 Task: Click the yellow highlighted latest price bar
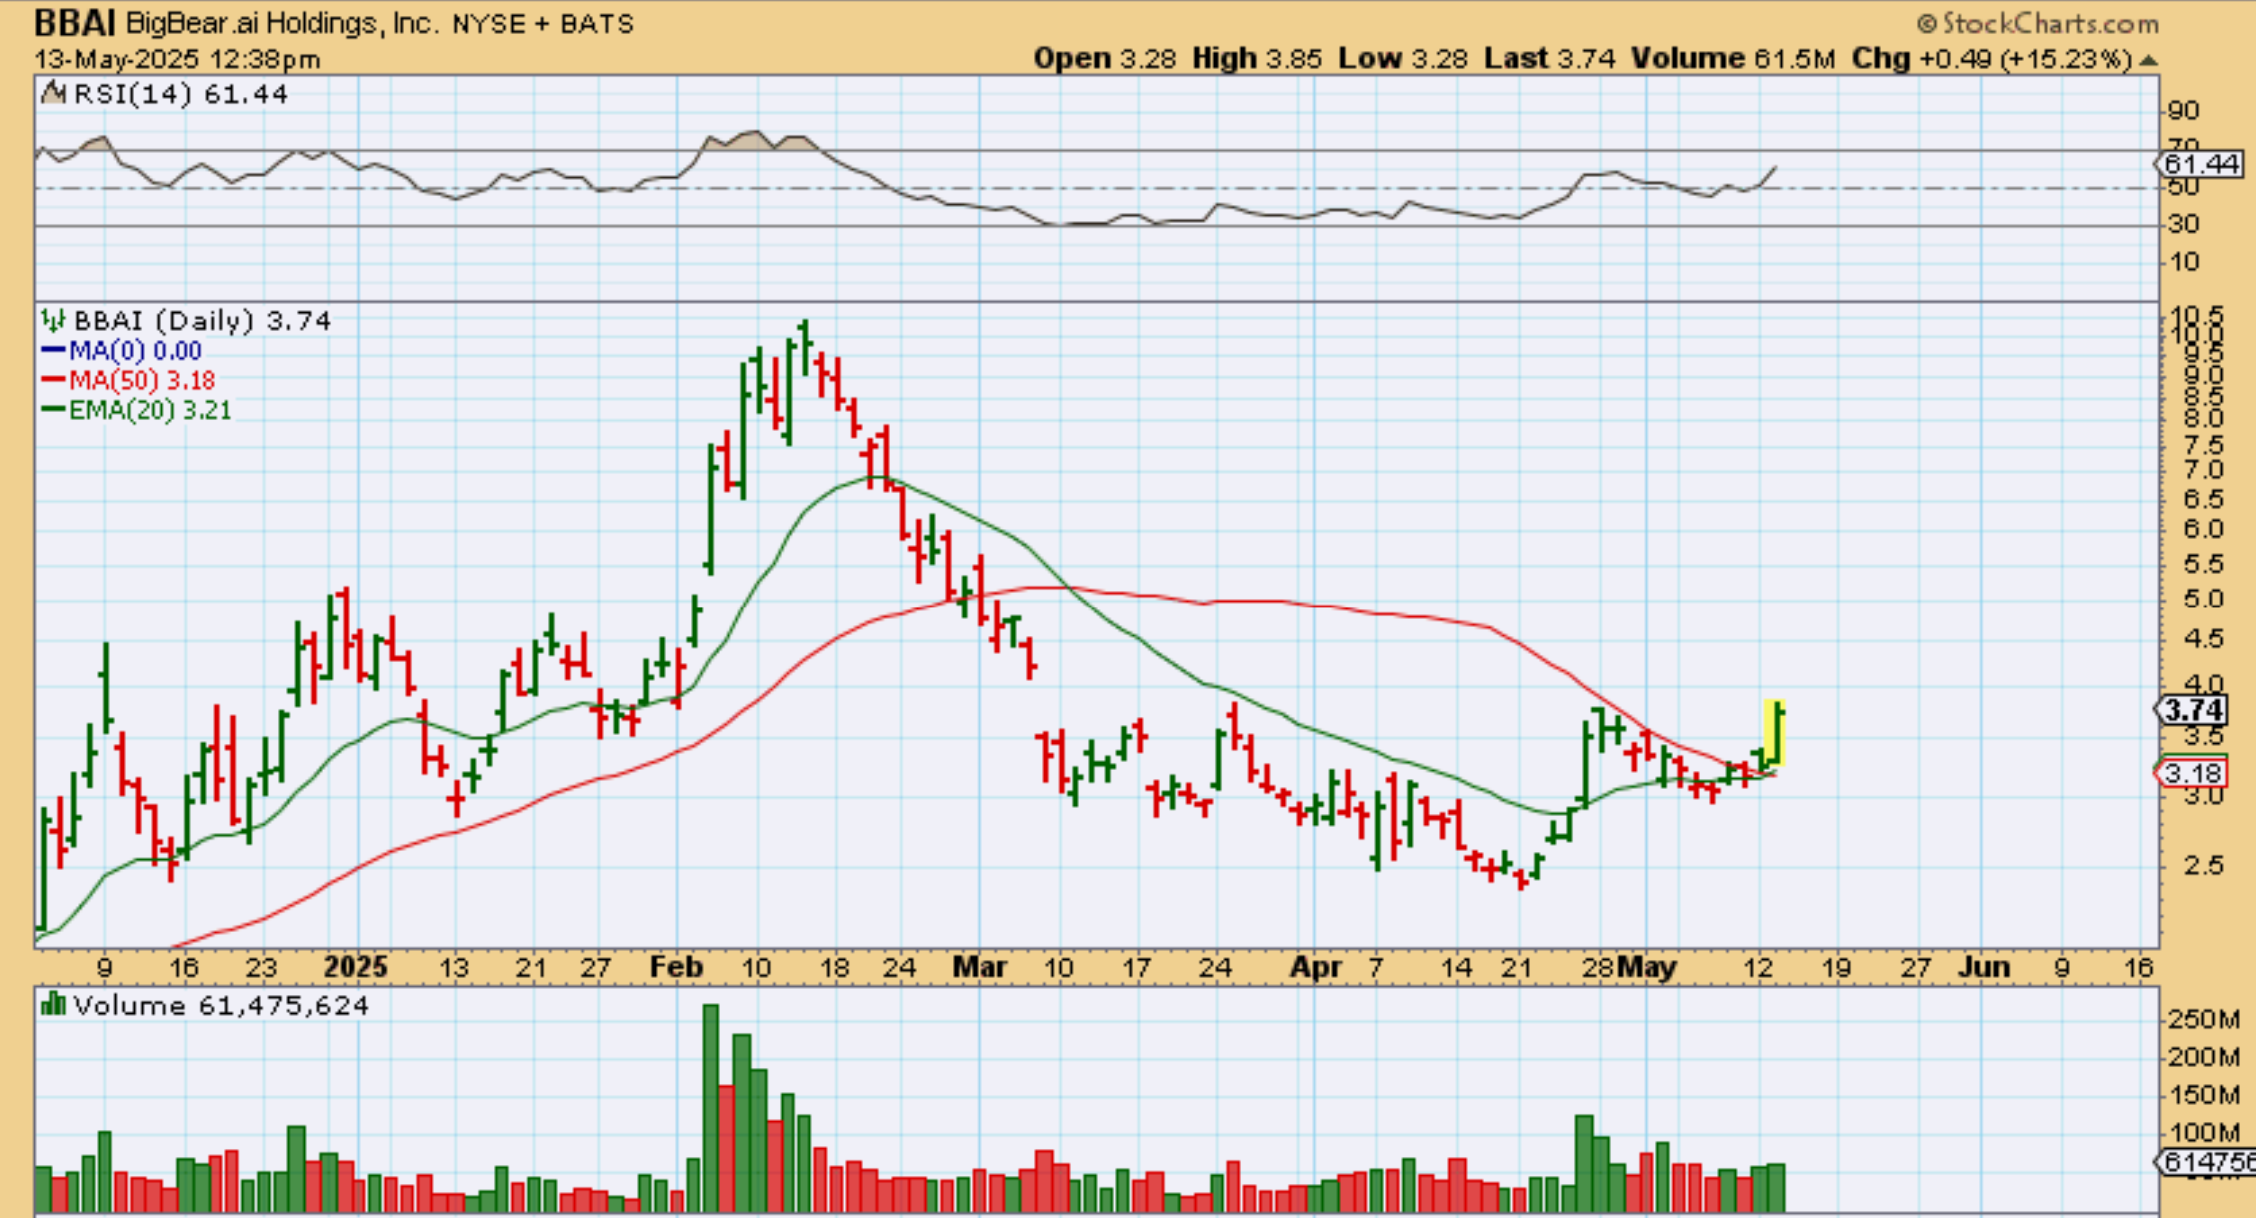(x=1776, y=732)
